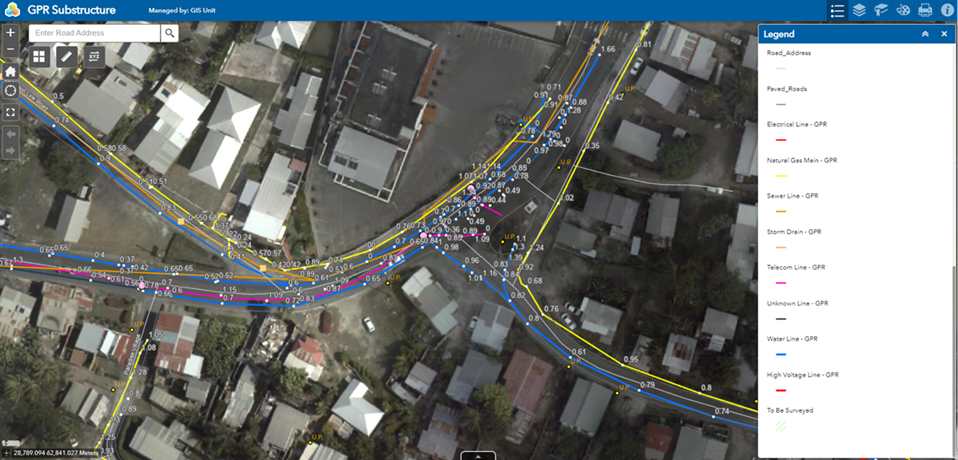Collapse the Legend panel with the chevrons

[x=926, y=34]
